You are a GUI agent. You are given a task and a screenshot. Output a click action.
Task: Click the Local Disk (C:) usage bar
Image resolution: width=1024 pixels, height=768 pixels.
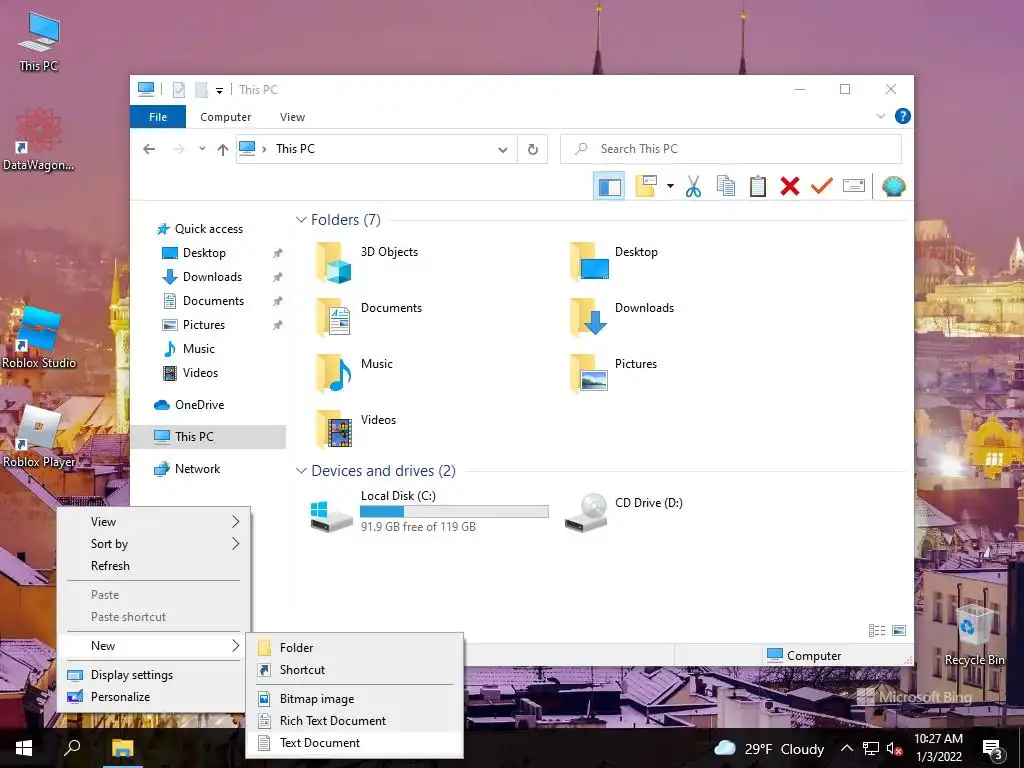click(454, 511)
